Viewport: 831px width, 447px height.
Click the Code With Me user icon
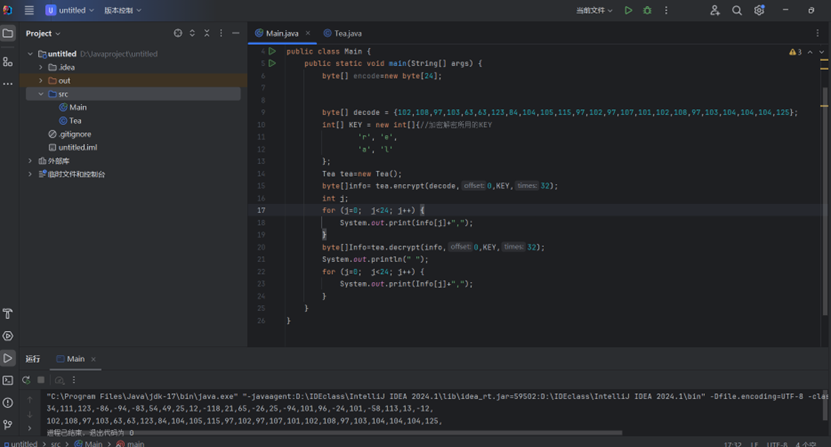714,10
